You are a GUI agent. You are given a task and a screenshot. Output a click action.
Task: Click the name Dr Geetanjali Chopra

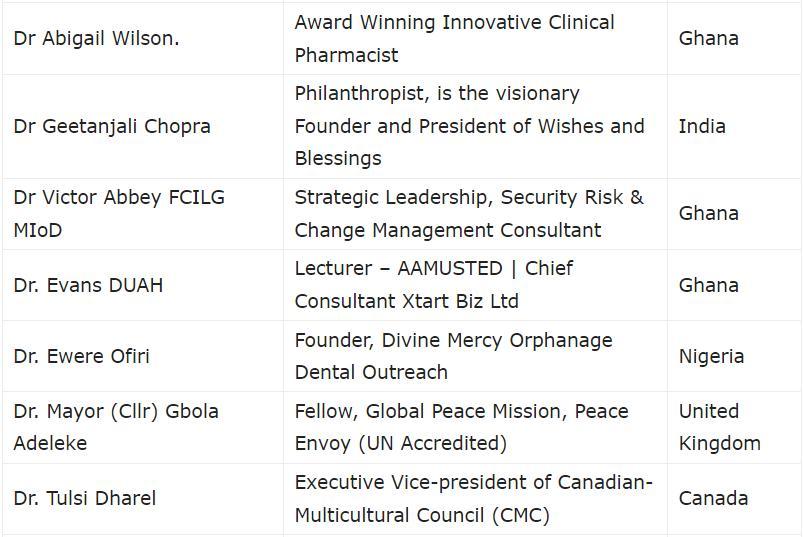click(x=112, y=127)
